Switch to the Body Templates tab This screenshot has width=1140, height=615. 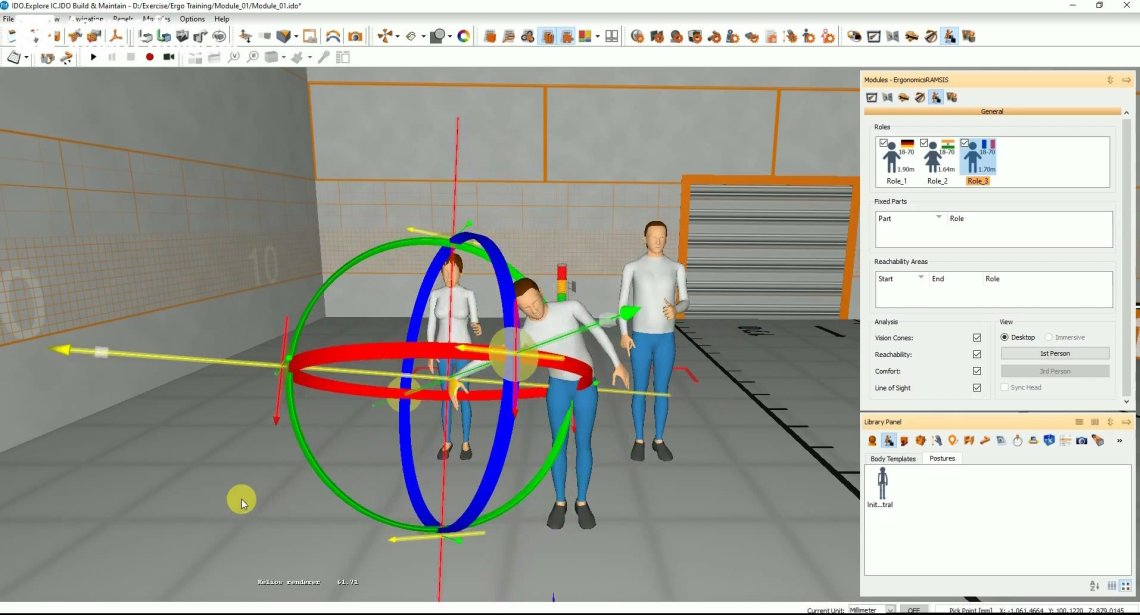[892, 458]
